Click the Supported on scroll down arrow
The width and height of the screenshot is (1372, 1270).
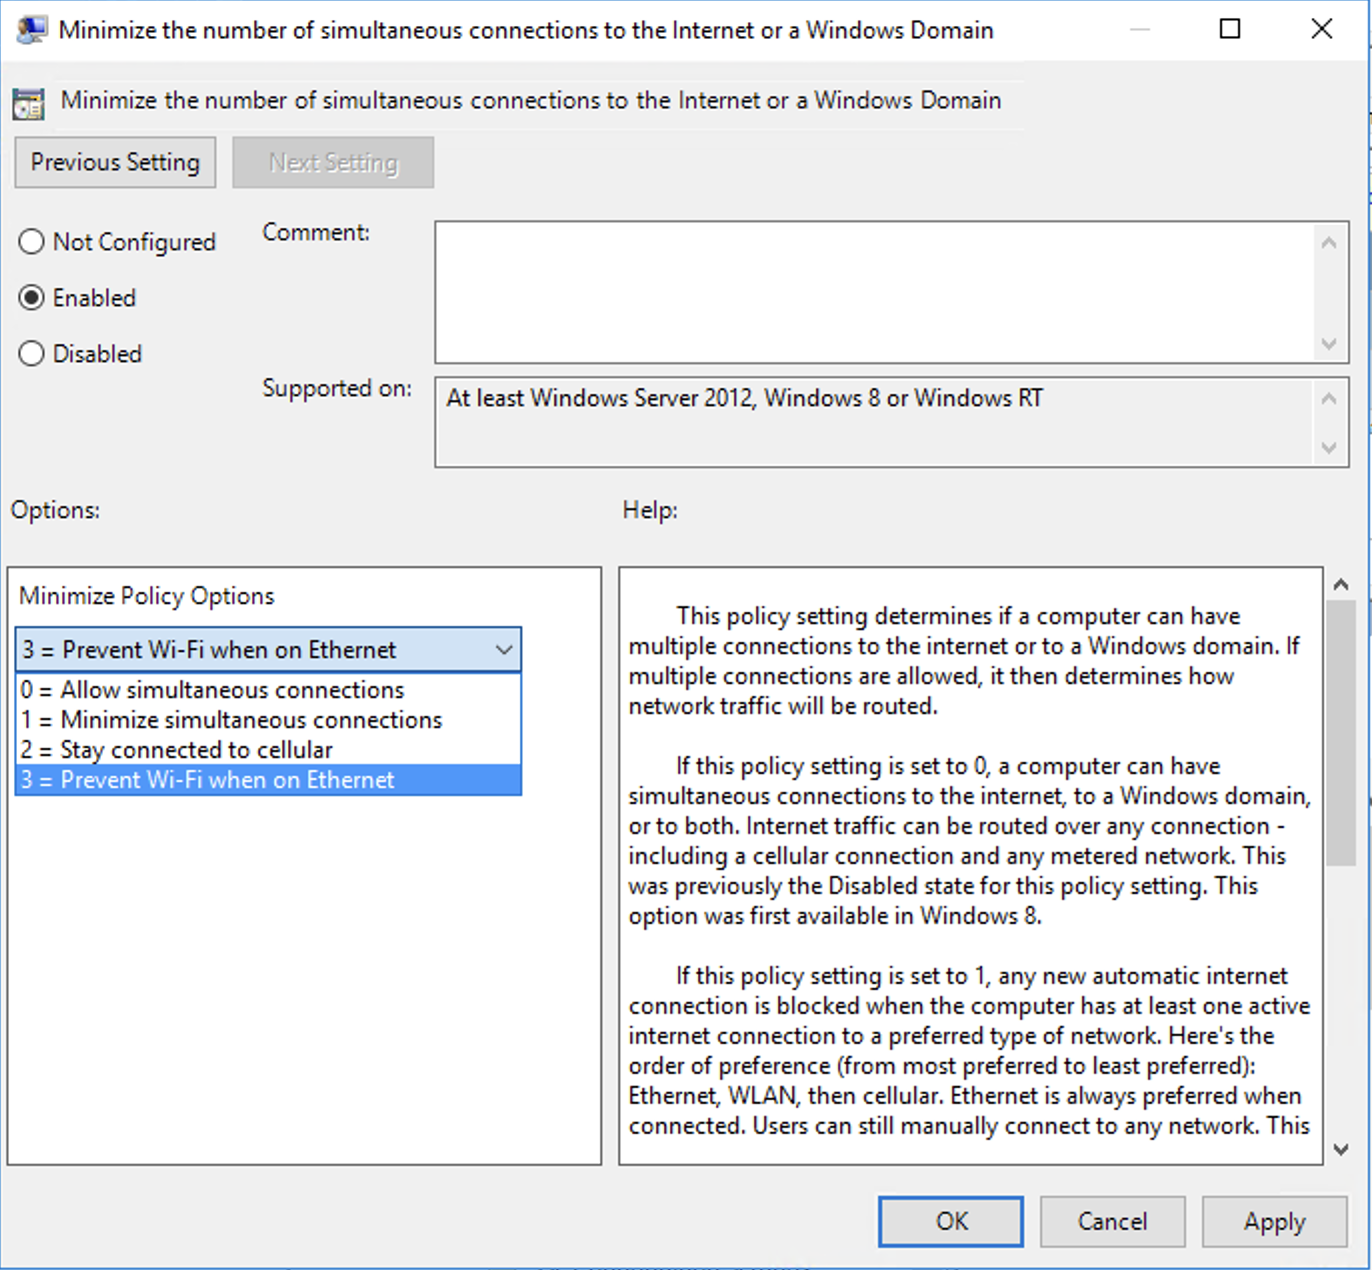pos(1329,448)
